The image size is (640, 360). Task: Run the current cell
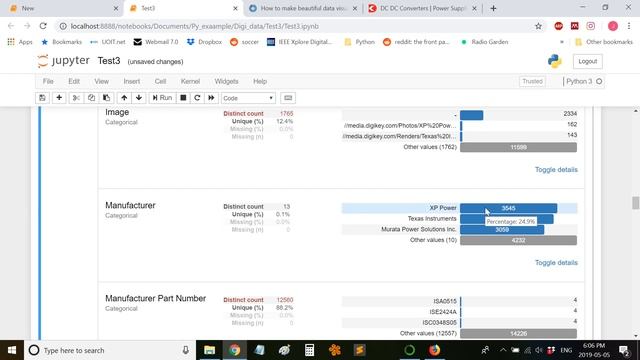[162, 98]
